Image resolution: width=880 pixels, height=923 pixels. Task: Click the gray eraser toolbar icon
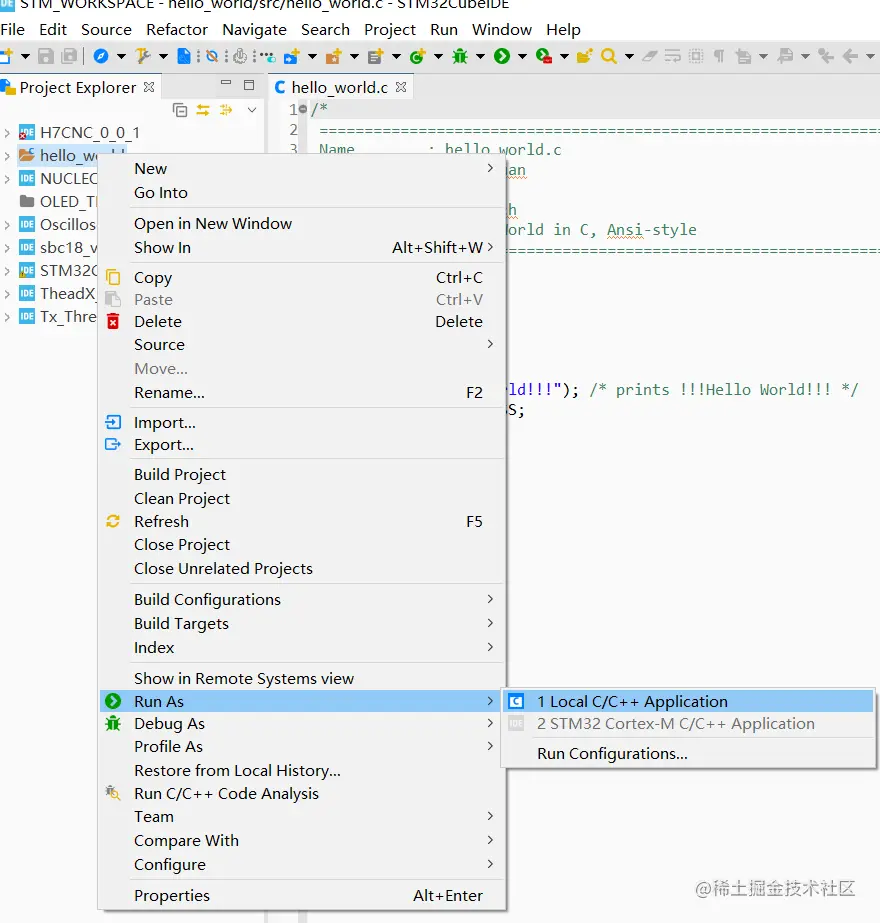(x=649, y=57)
